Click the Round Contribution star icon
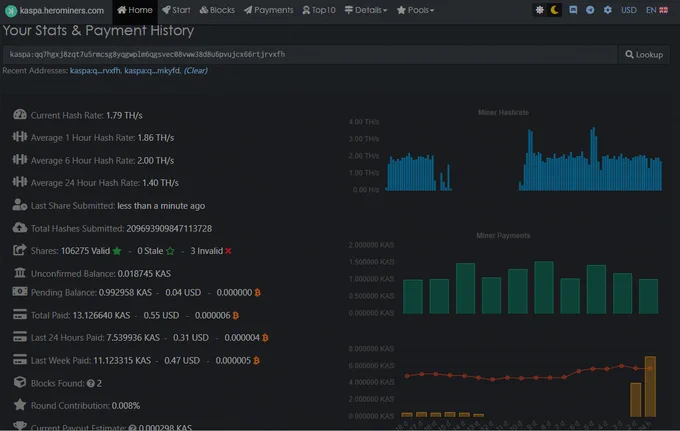680x431 pixels. pyautogui.click(x=20, y=405)
